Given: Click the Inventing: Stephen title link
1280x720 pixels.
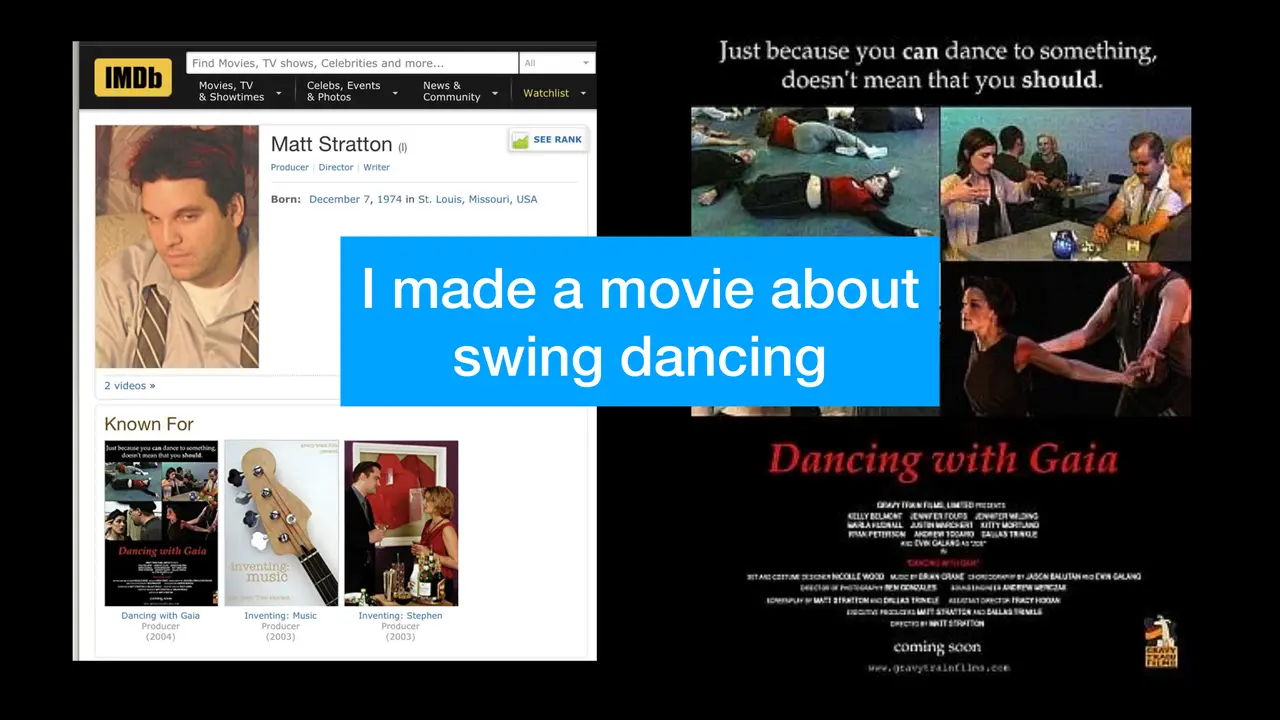Looking at the screenshot, I should (401, 616).
